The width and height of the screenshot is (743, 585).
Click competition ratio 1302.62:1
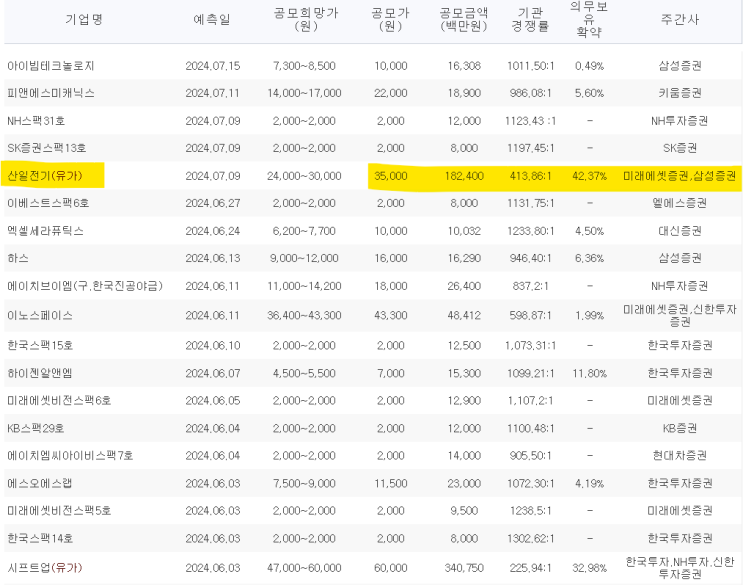point(530,538)
